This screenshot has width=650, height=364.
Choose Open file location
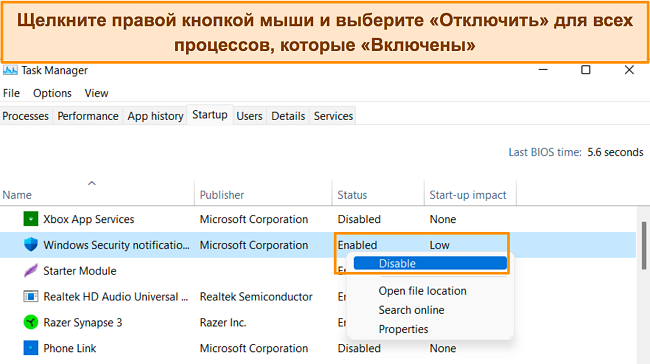(422, 291)
